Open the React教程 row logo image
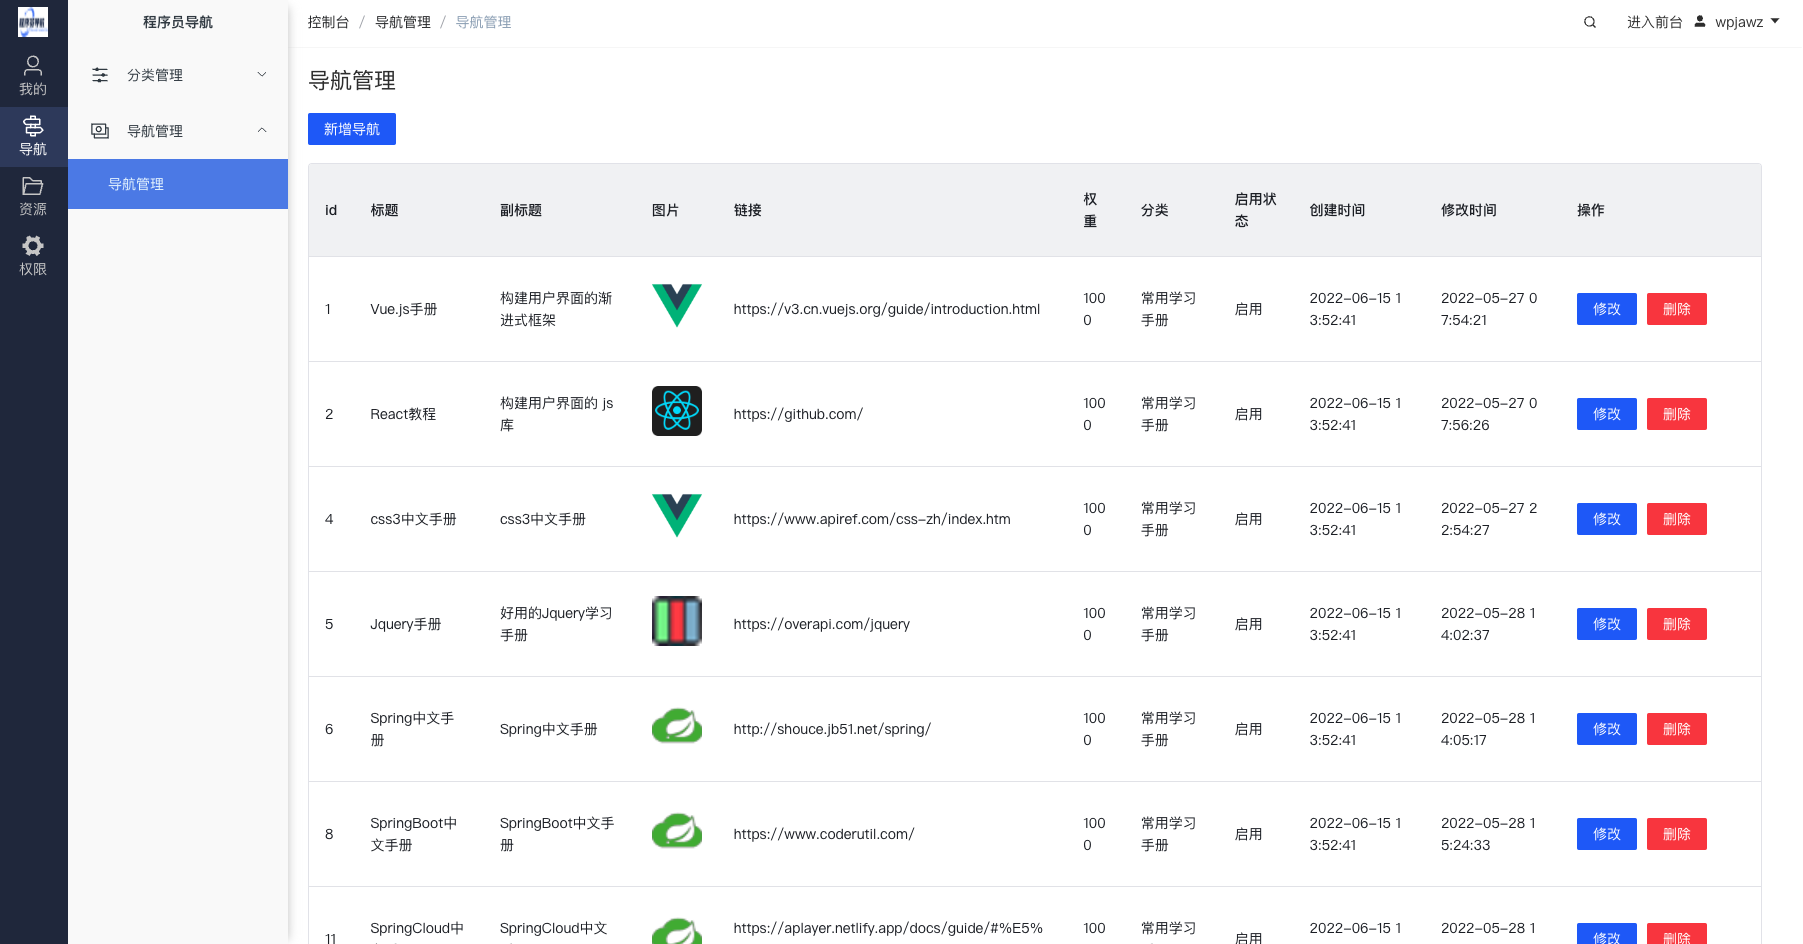Image resolution: width=1803 pixels, height=944 pixels. click(677, 411)
